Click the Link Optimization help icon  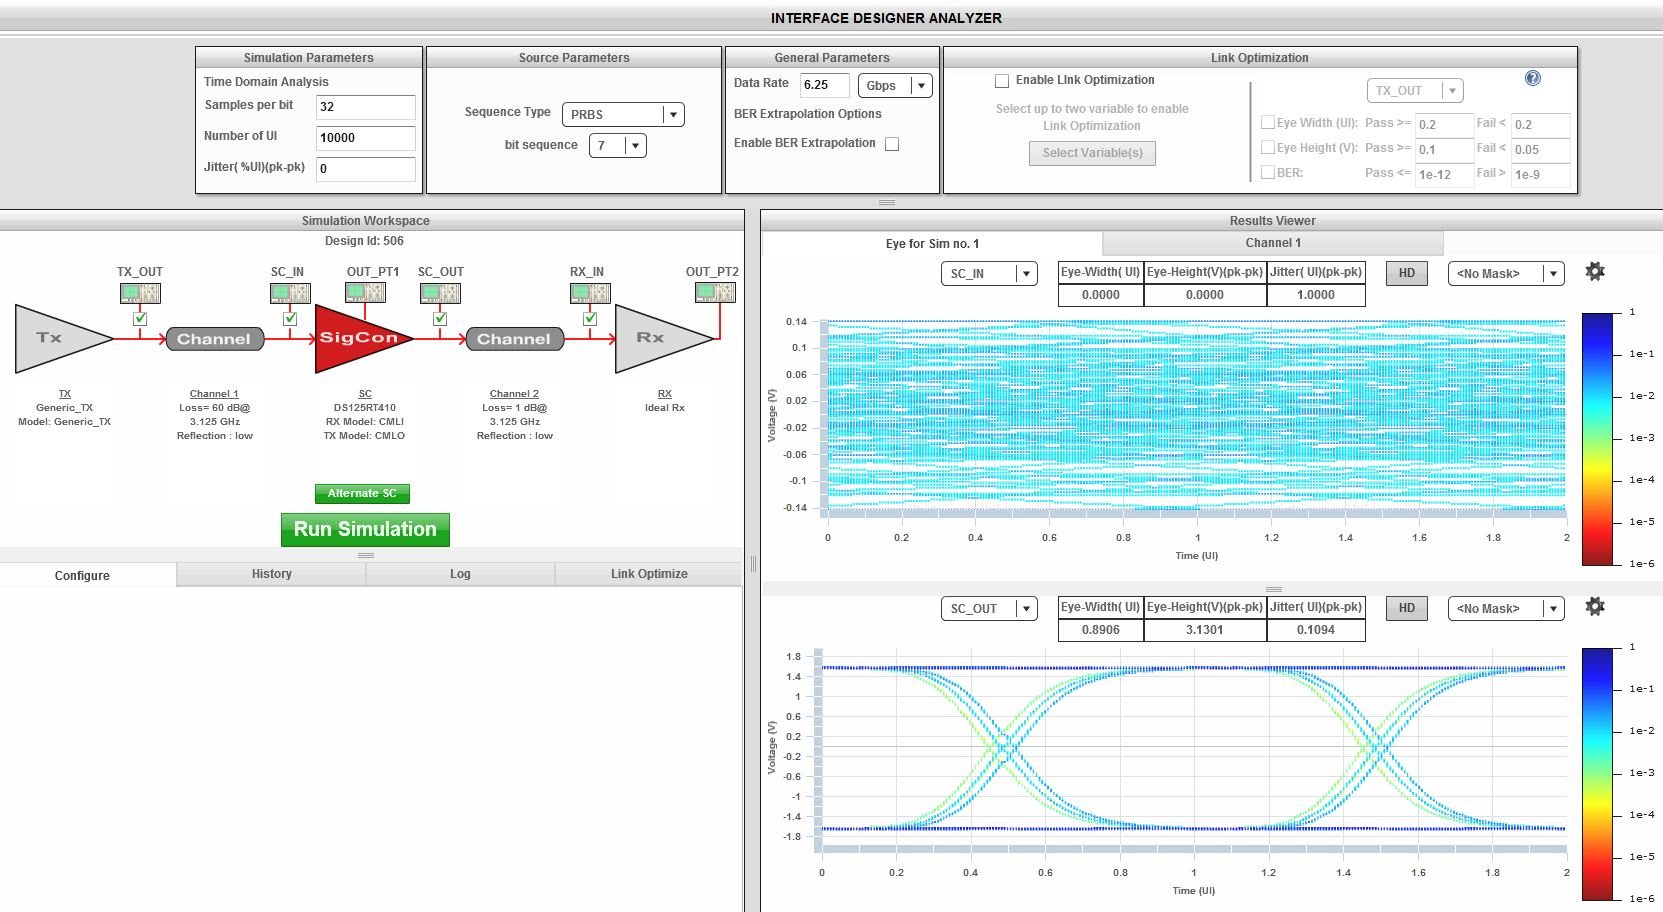pyautogui.click(x=1532, y=78)
